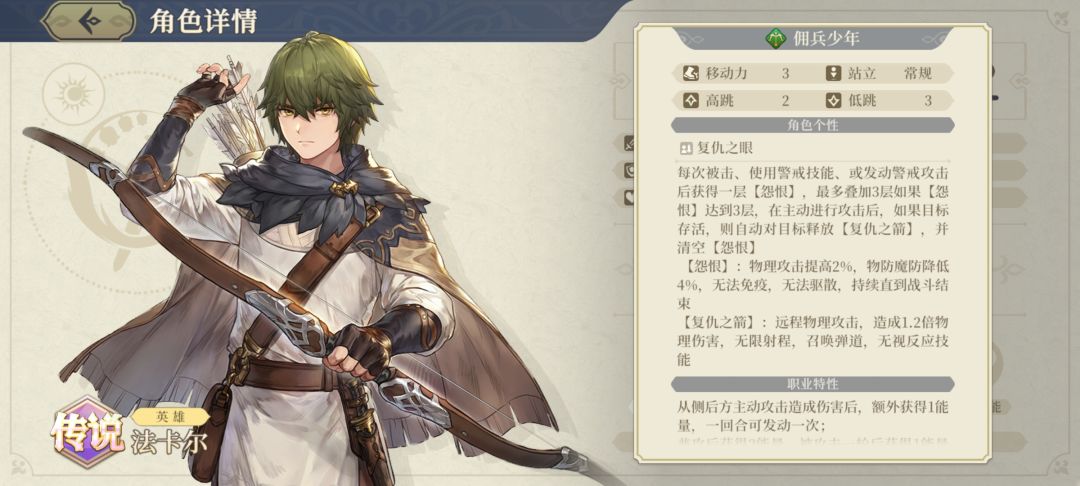Tap the back arrow beside 角色详情
The image size is (1080, 486).
(90, 21)
